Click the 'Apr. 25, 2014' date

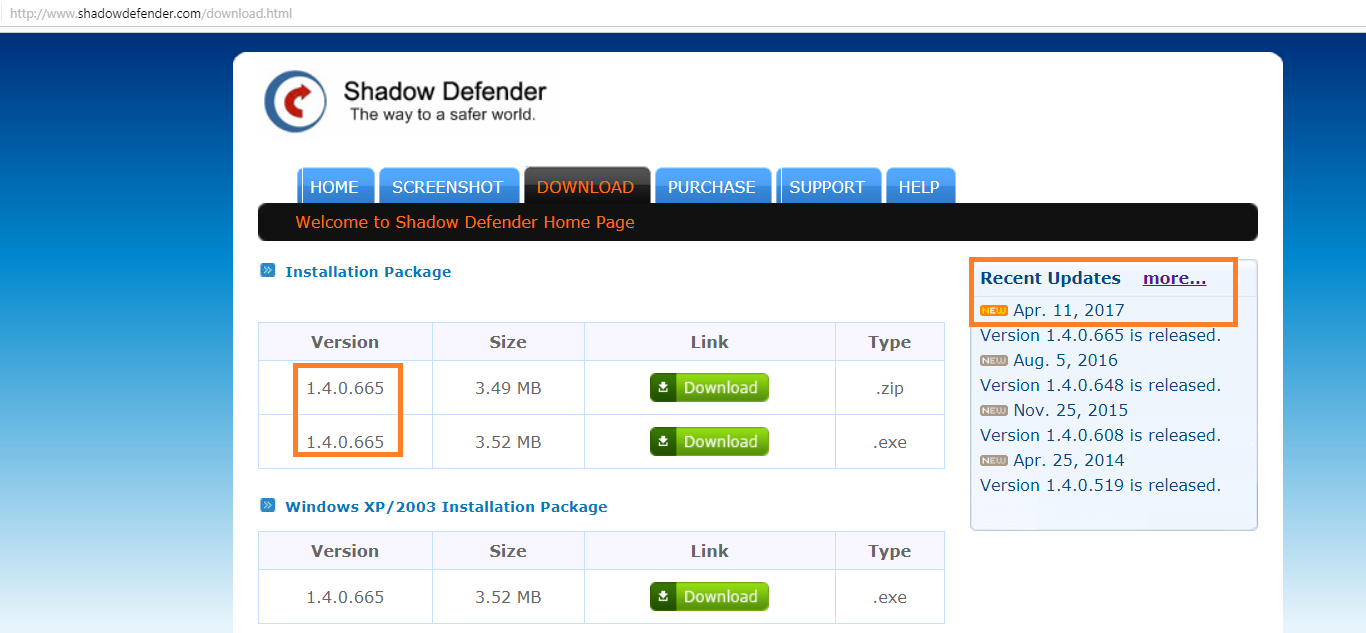point(1069,461)
